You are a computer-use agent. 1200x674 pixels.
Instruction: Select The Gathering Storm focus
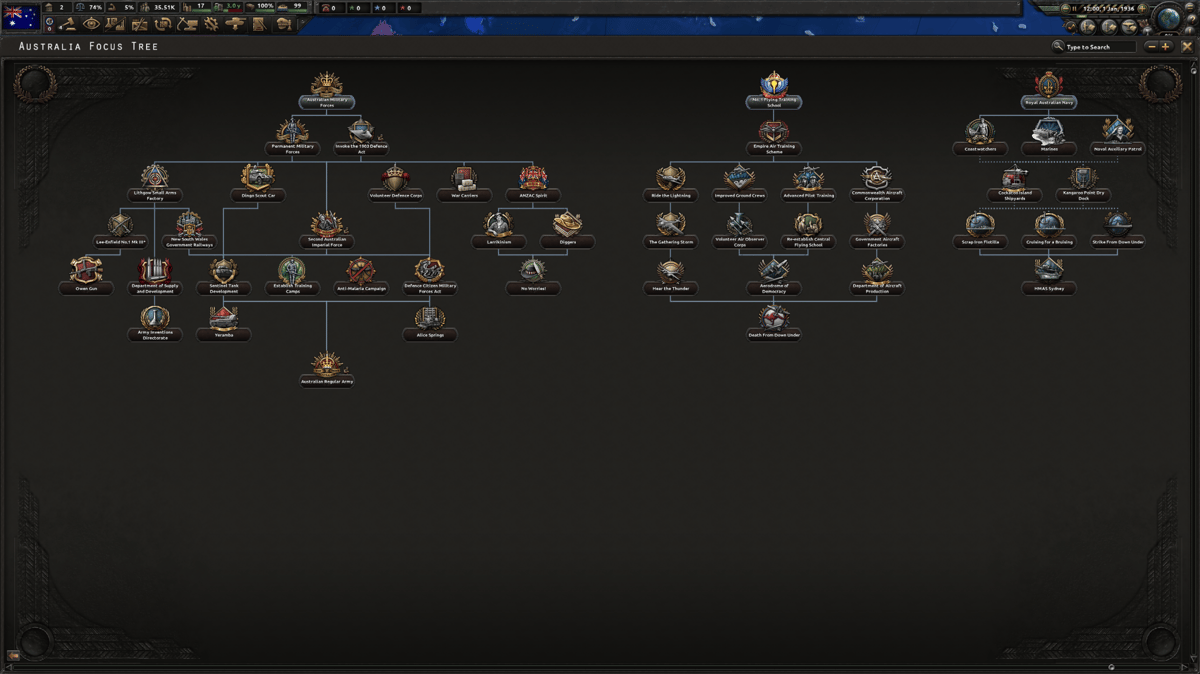671,229
